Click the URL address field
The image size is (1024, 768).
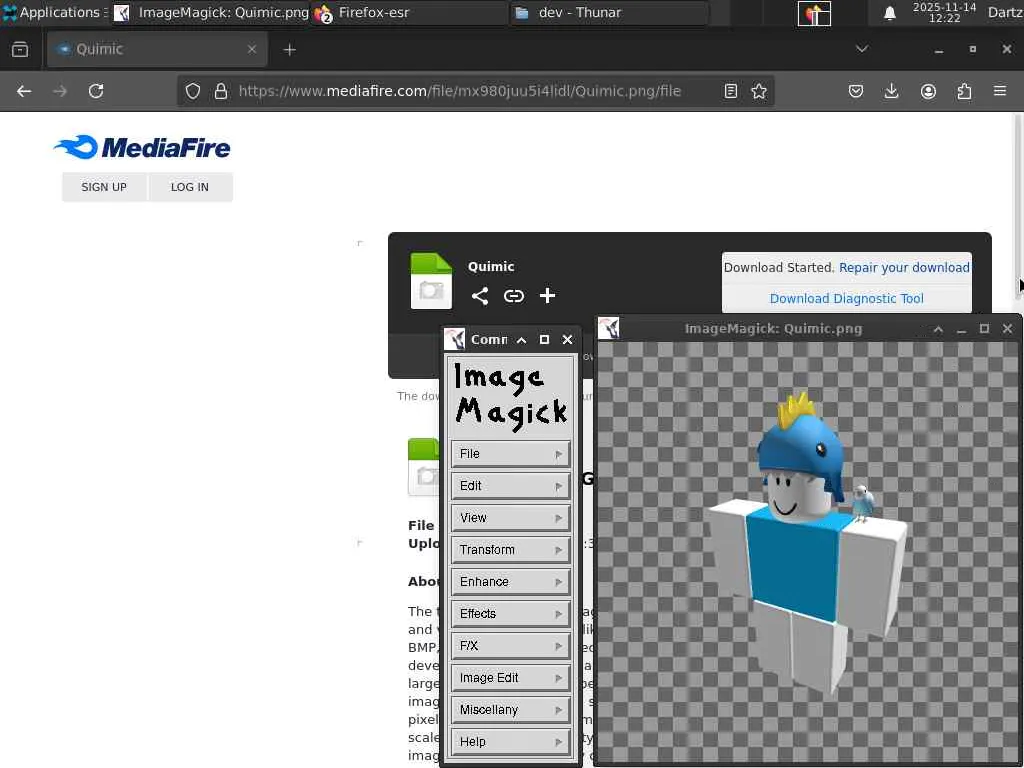(459, 91)
